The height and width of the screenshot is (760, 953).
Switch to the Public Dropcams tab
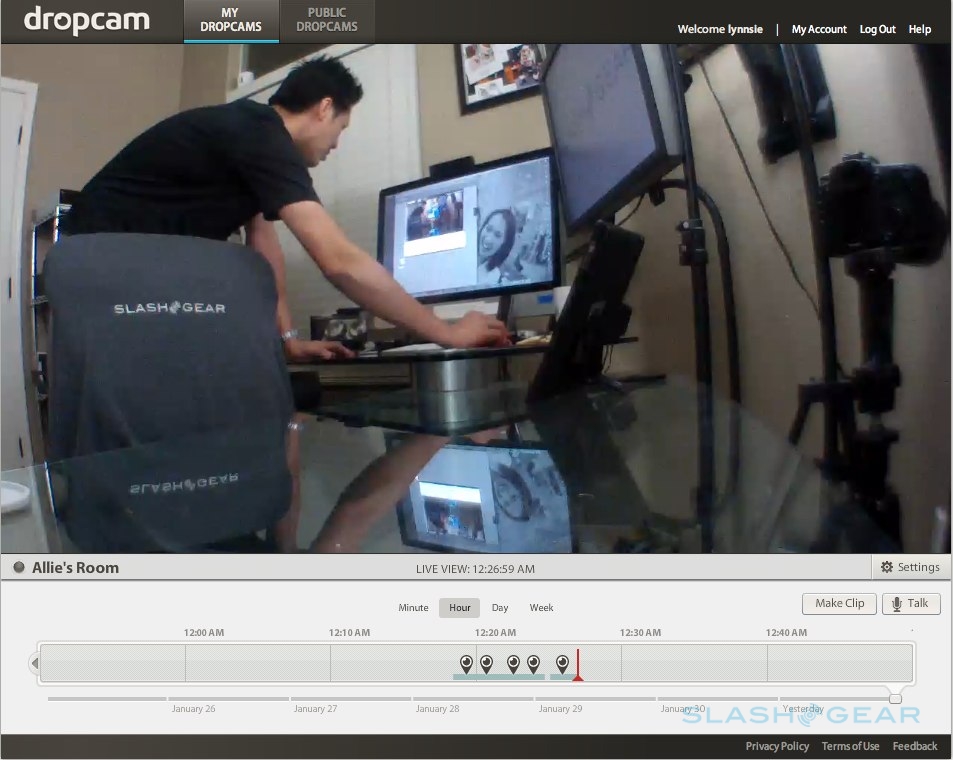pyautogui.click(x=326, y=20)
